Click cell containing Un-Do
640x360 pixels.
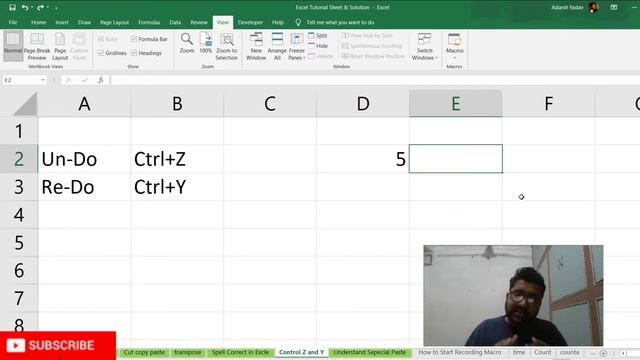pyautogui.click(x=84, y=159)
